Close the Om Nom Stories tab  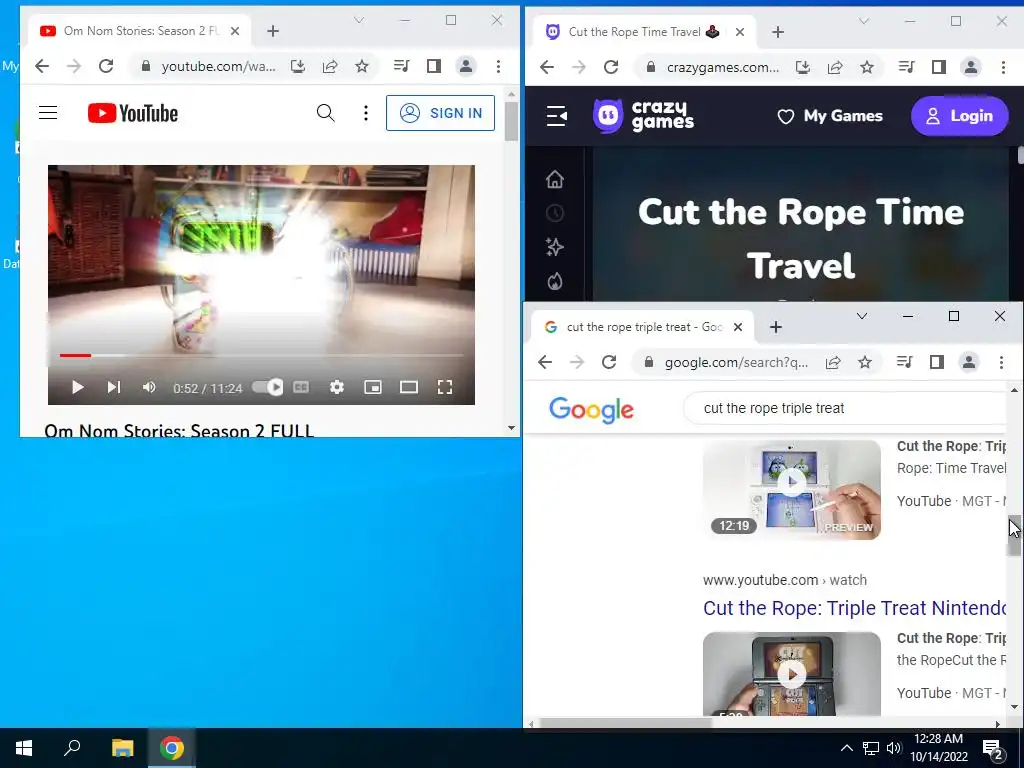[235, 31]
